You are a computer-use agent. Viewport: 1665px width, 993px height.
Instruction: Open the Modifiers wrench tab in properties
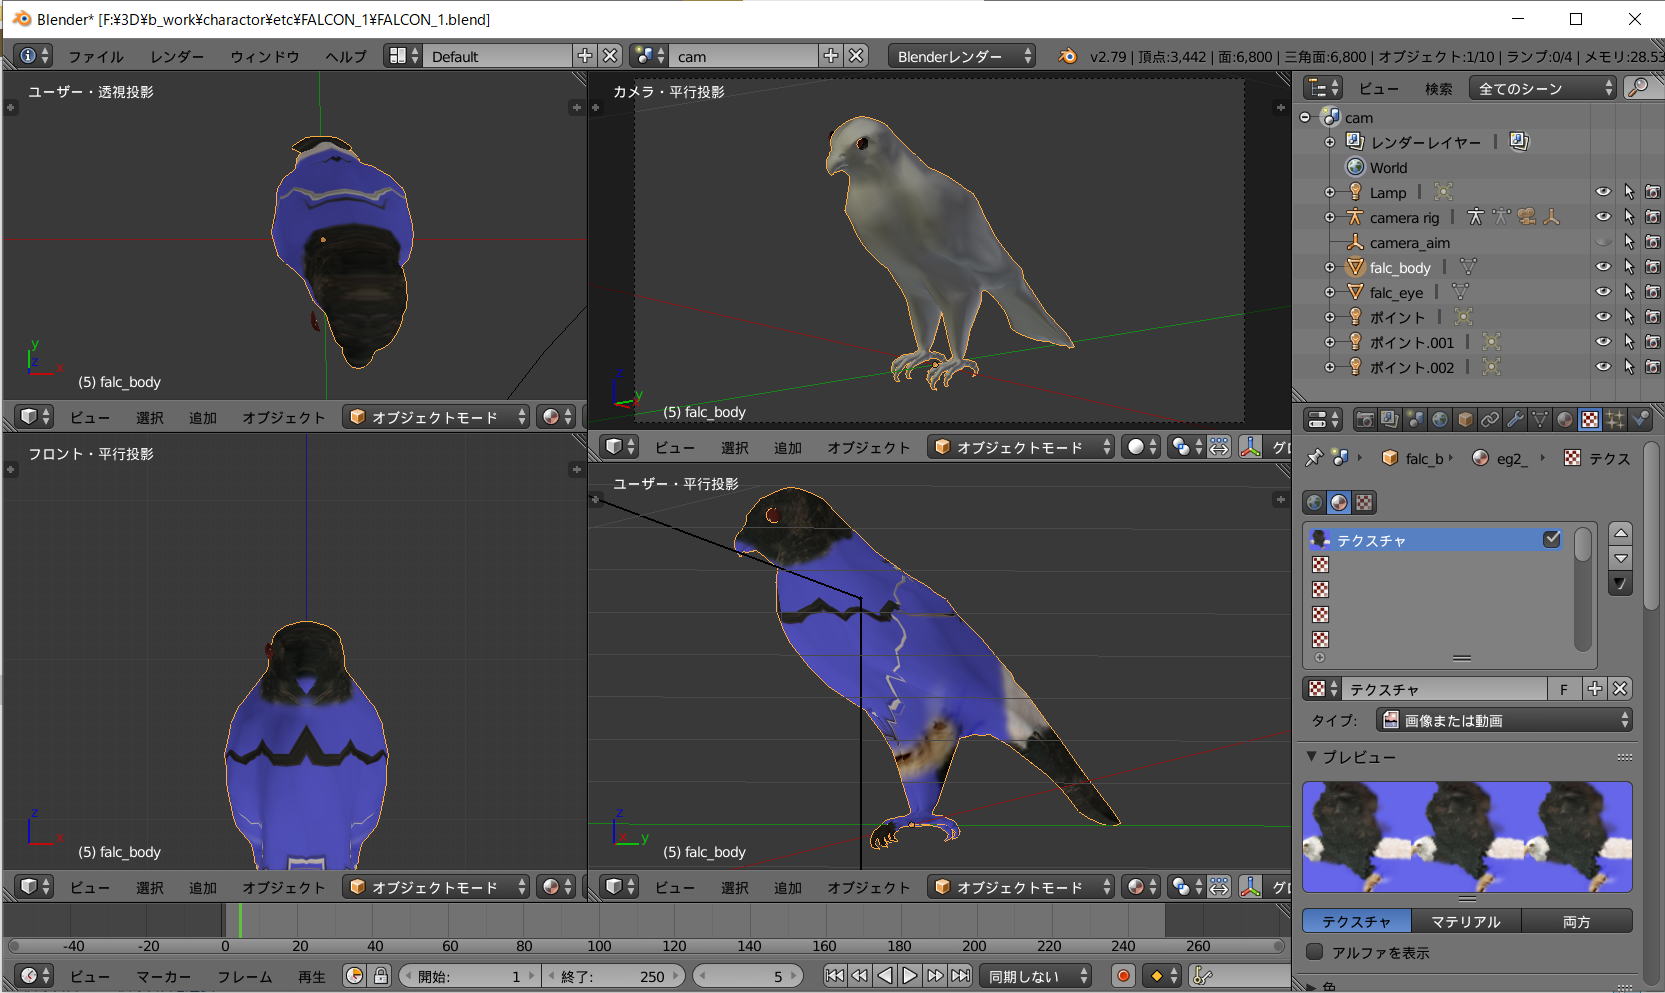pos(1515,420)
